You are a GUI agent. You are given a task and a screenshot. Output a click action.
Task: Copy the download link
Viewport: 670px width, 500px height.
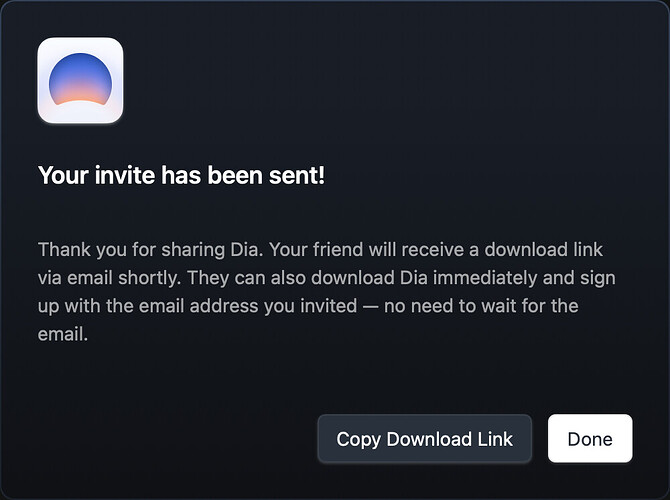[425, 438]
